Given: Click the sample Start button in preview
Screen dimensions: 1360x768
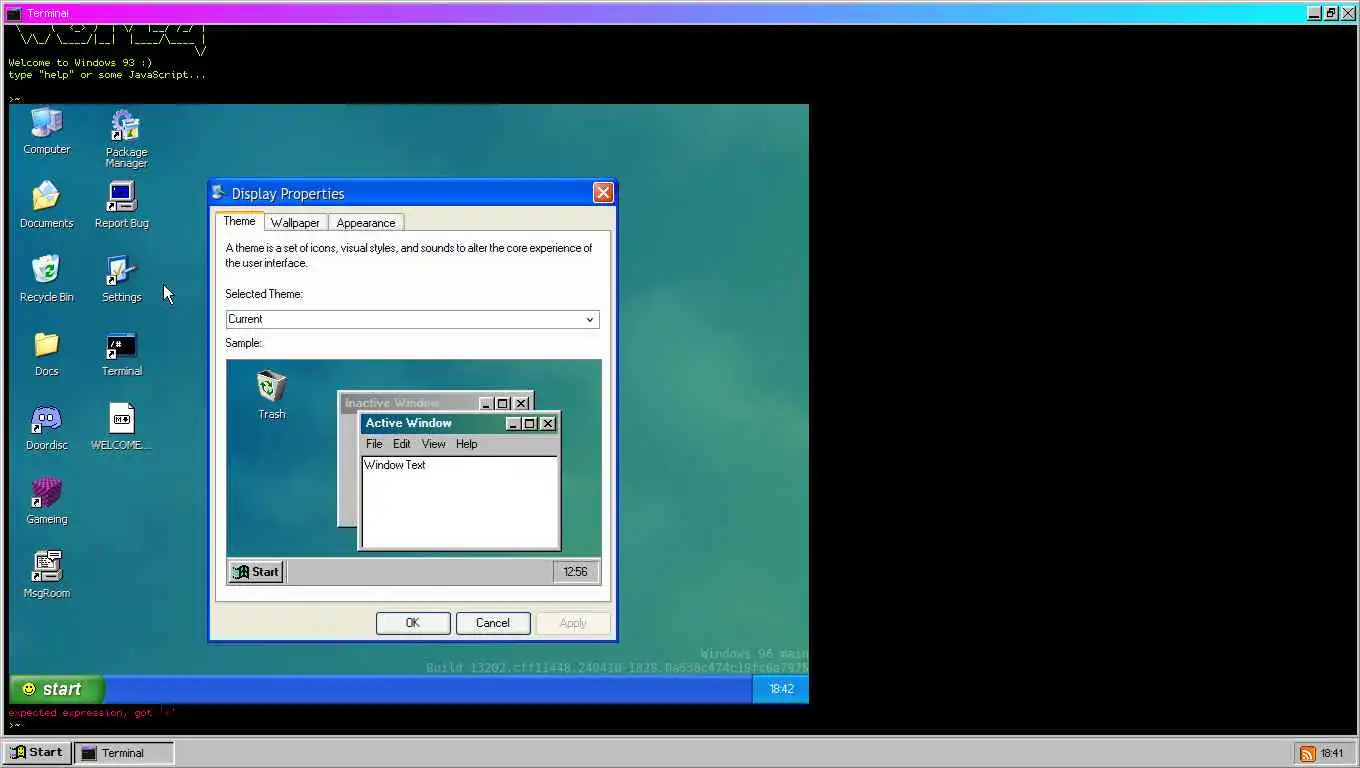Looking at the screenshot, I should pyautogui.click(x=256, y=572).
